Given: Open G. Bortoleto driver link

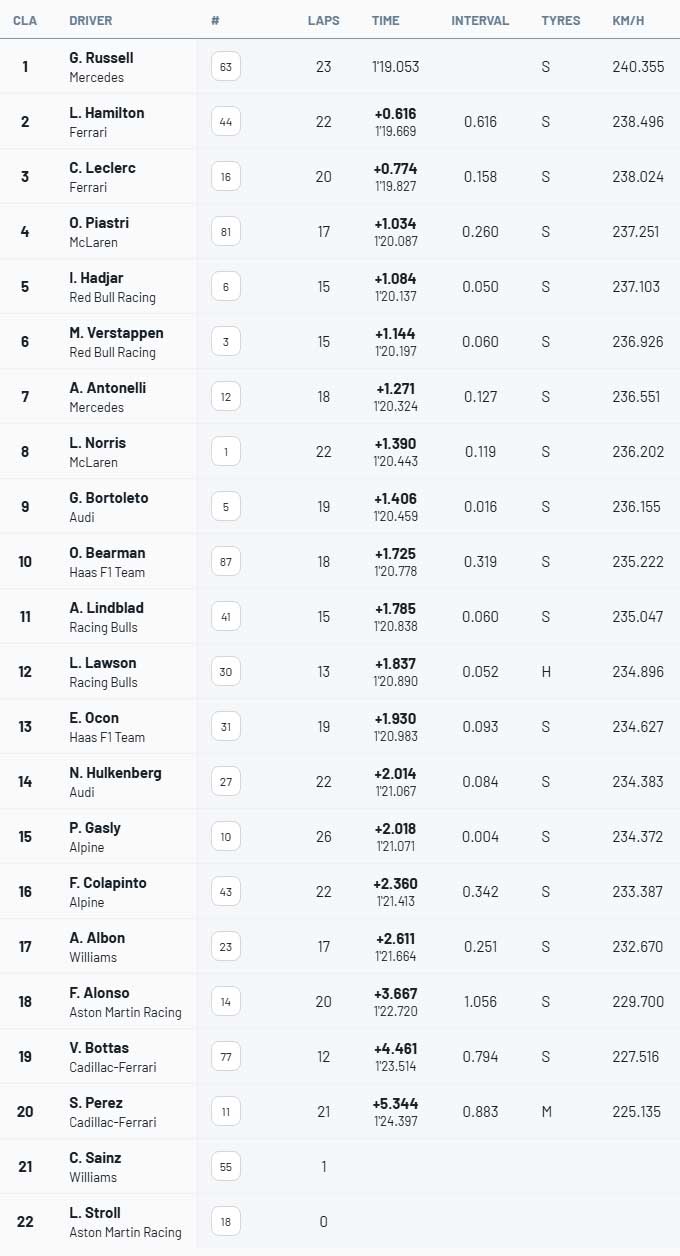Looking at the screenshot, I should click(108, 498).
